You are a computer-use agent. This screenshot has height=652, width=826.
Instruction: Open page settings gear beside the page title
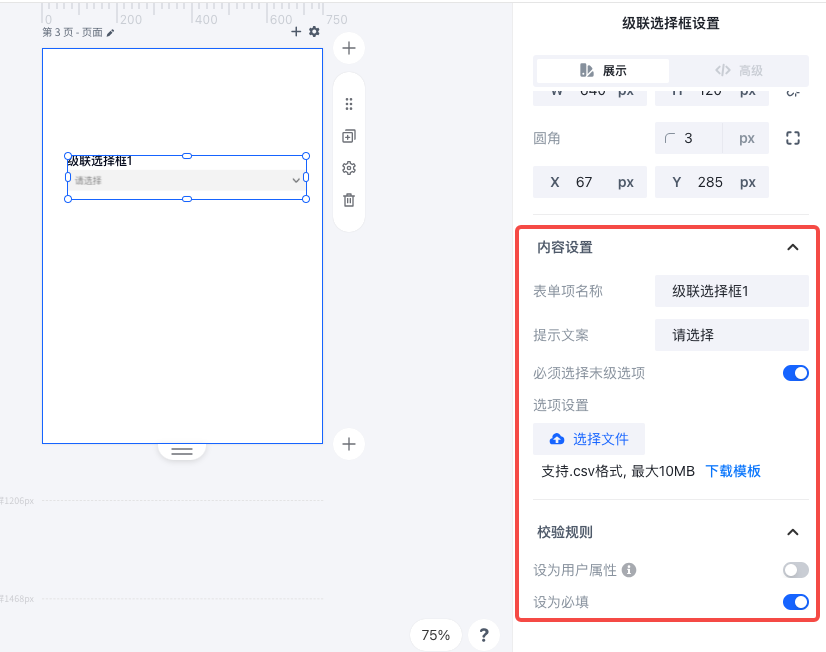pos(314,32)
